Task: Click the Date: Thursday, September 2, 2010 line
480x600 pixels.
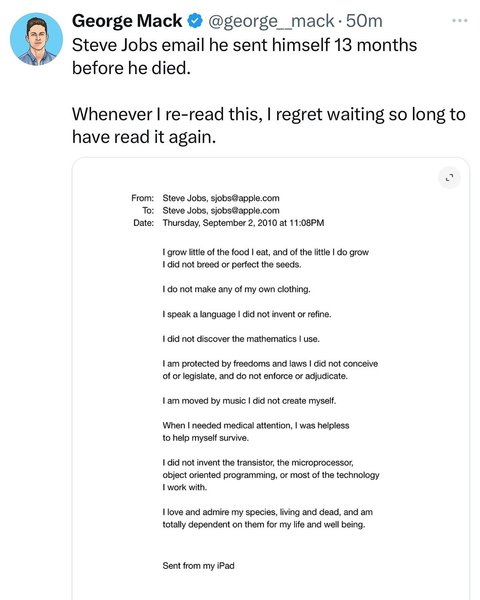Action: pos(229,223)
